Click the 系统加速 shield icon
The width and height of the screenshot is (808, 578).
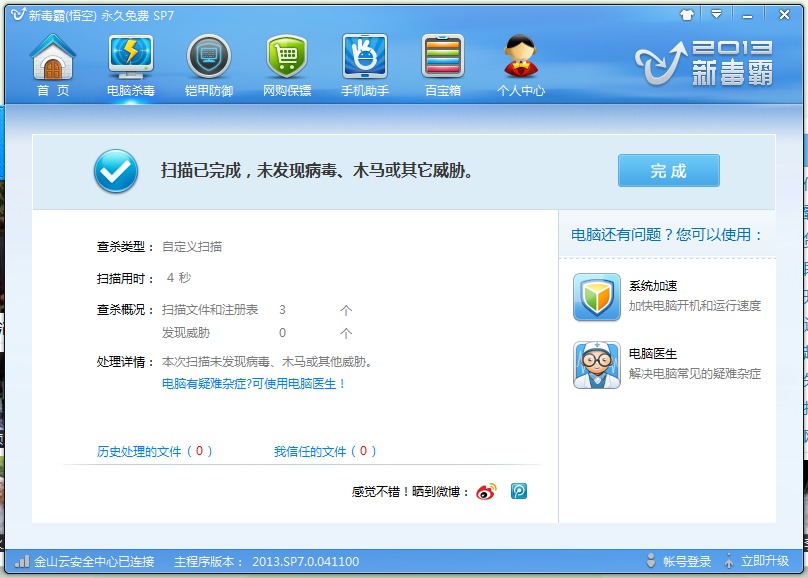[x=597, y=297]
